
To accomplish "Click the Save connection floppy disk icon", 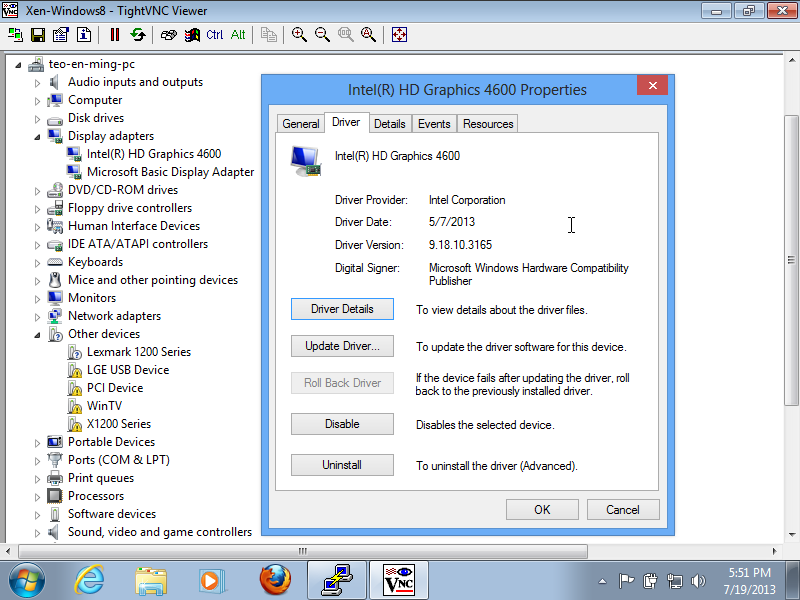I will tap(38, 34).
